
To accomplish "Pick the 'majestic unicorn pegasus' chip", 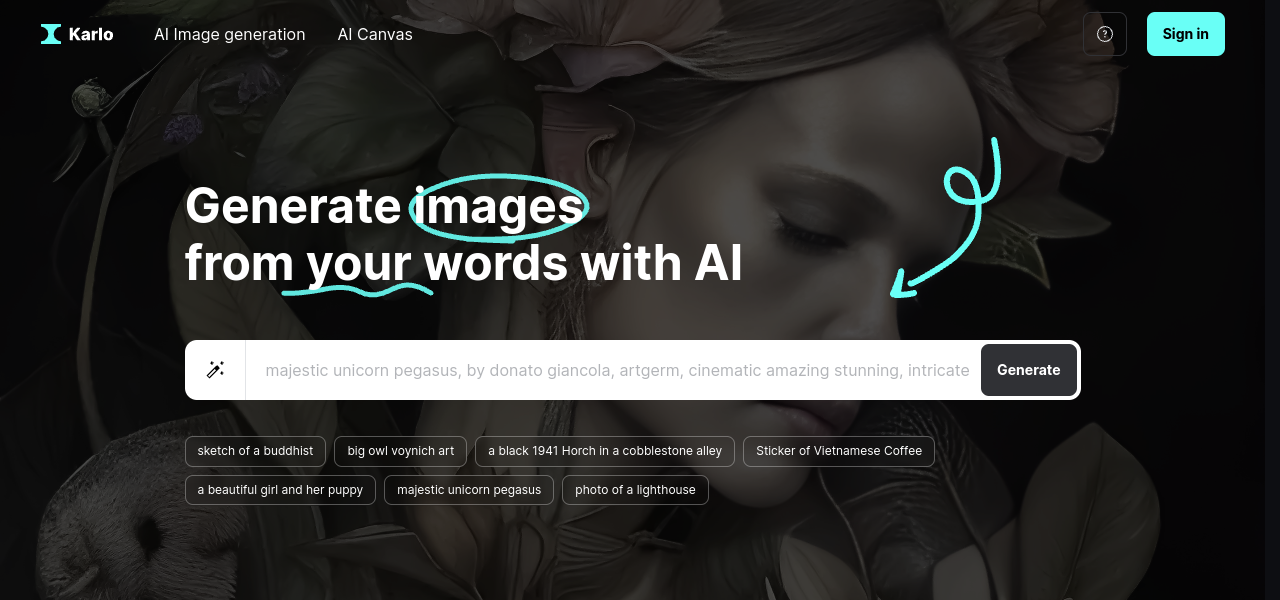I will (469, 490).
